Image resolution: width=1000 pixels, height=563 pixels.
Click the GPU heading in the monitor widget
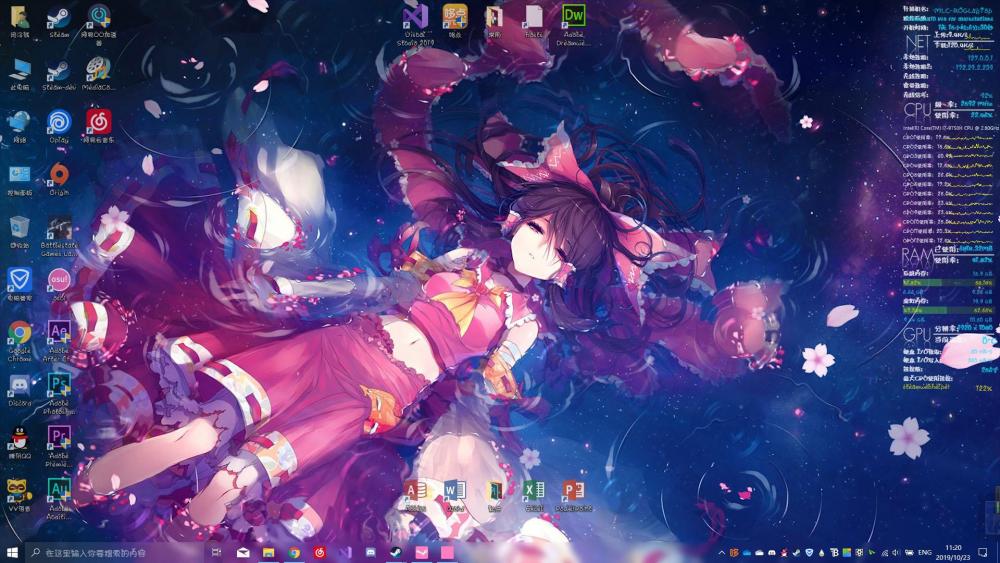[x=918, y=334]
